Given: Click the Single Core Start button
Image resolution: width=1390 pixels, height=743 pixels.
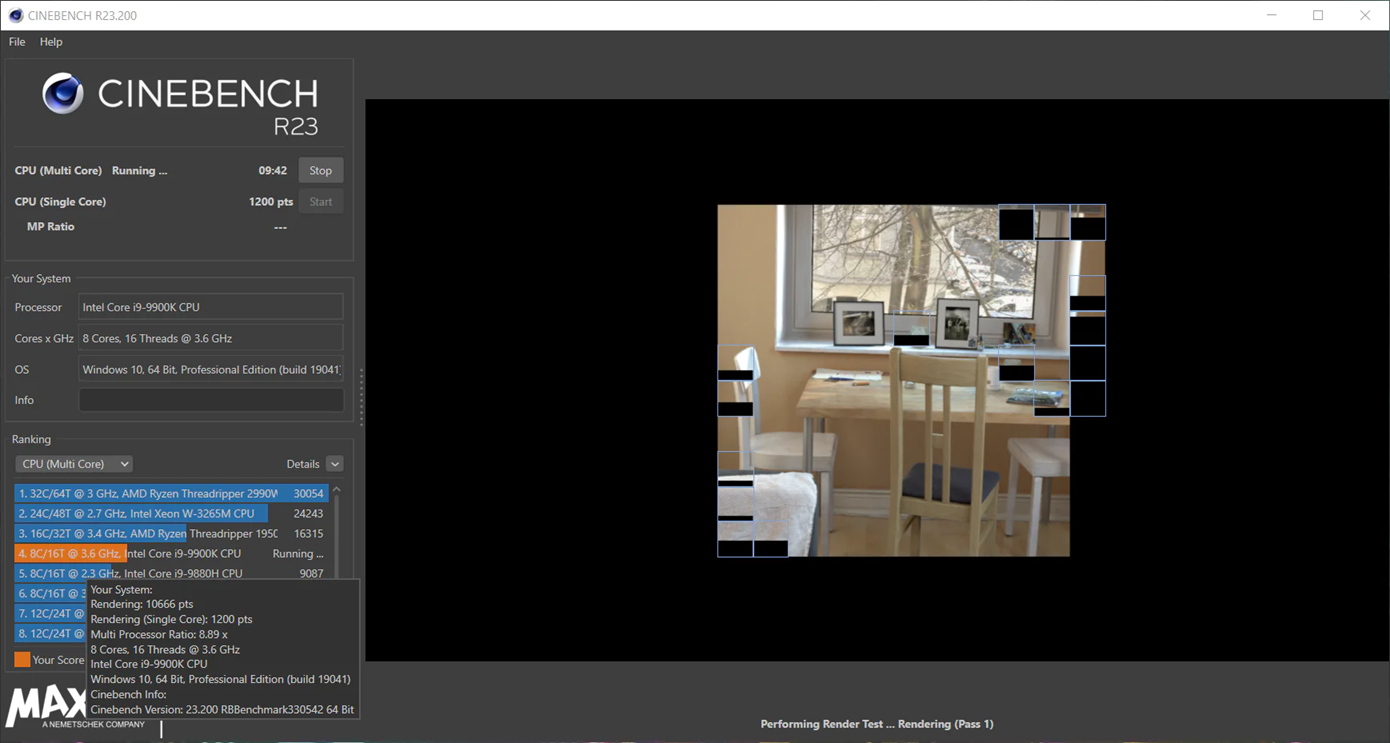Looking at the screenshot, I should click(x=320, y=201).
